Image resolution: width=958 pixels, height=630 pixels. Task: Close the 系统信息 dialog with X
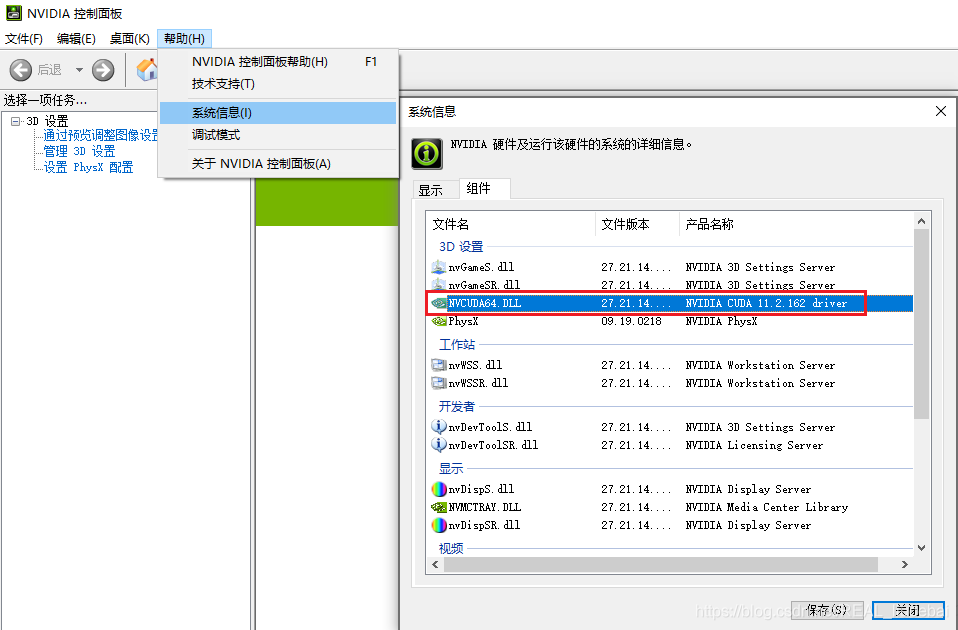[941, 111]
